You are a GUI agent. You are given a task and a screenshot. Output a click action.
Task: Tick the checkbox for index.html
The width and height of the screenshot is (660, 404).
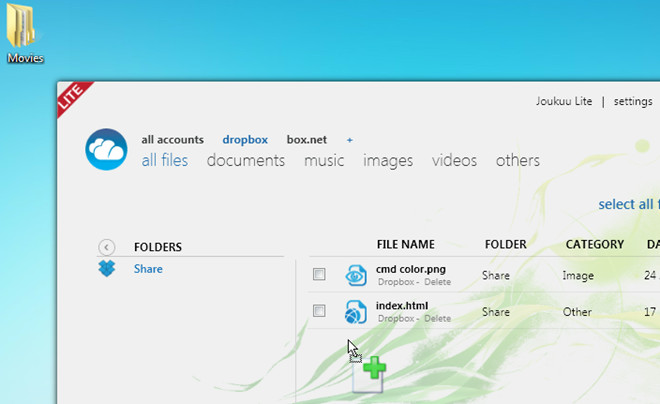[319, 311]
